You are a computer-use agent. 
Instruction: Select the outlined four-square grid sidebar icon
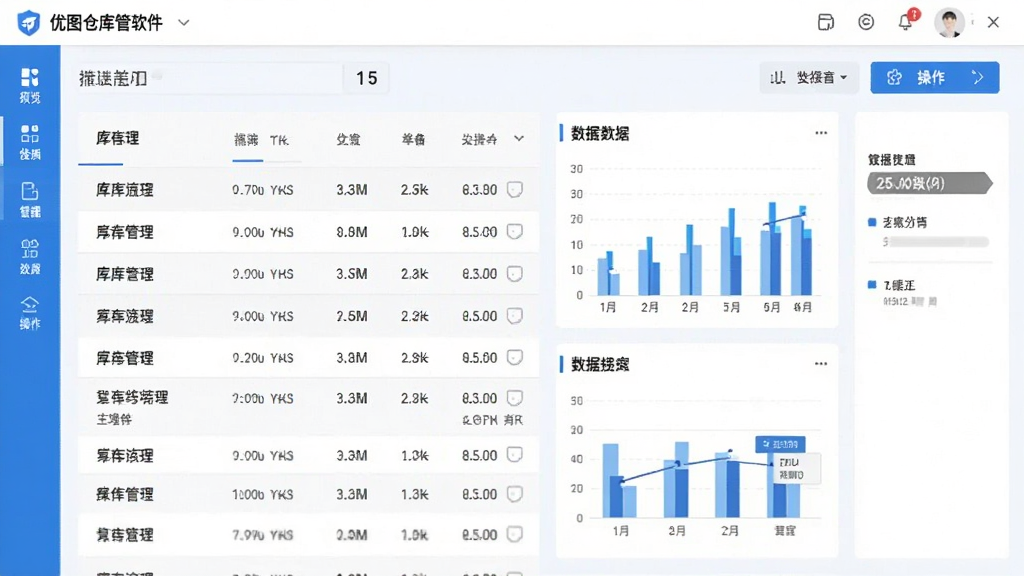coord(29,134)
